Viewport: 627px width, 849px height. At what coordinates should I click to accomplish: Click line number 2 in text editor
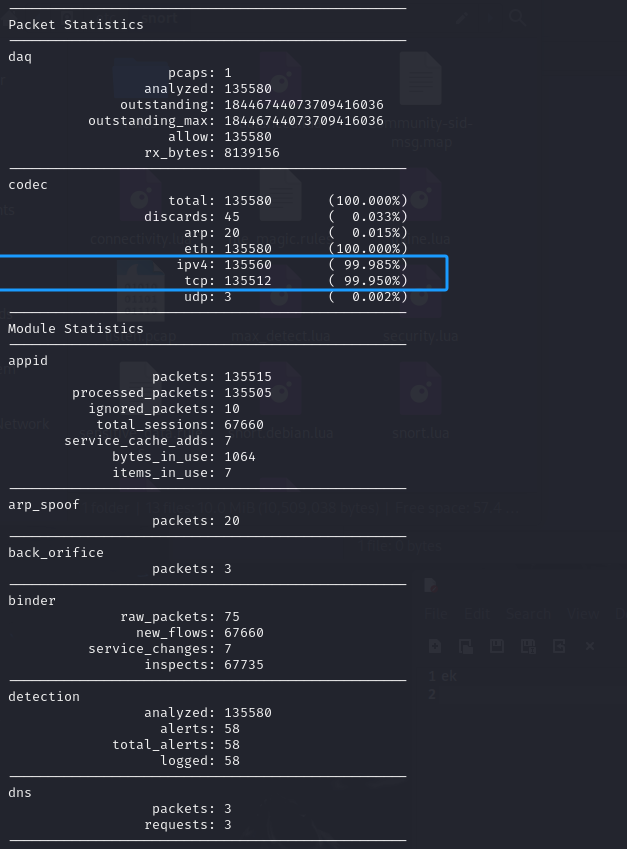(x=432, y=694)
